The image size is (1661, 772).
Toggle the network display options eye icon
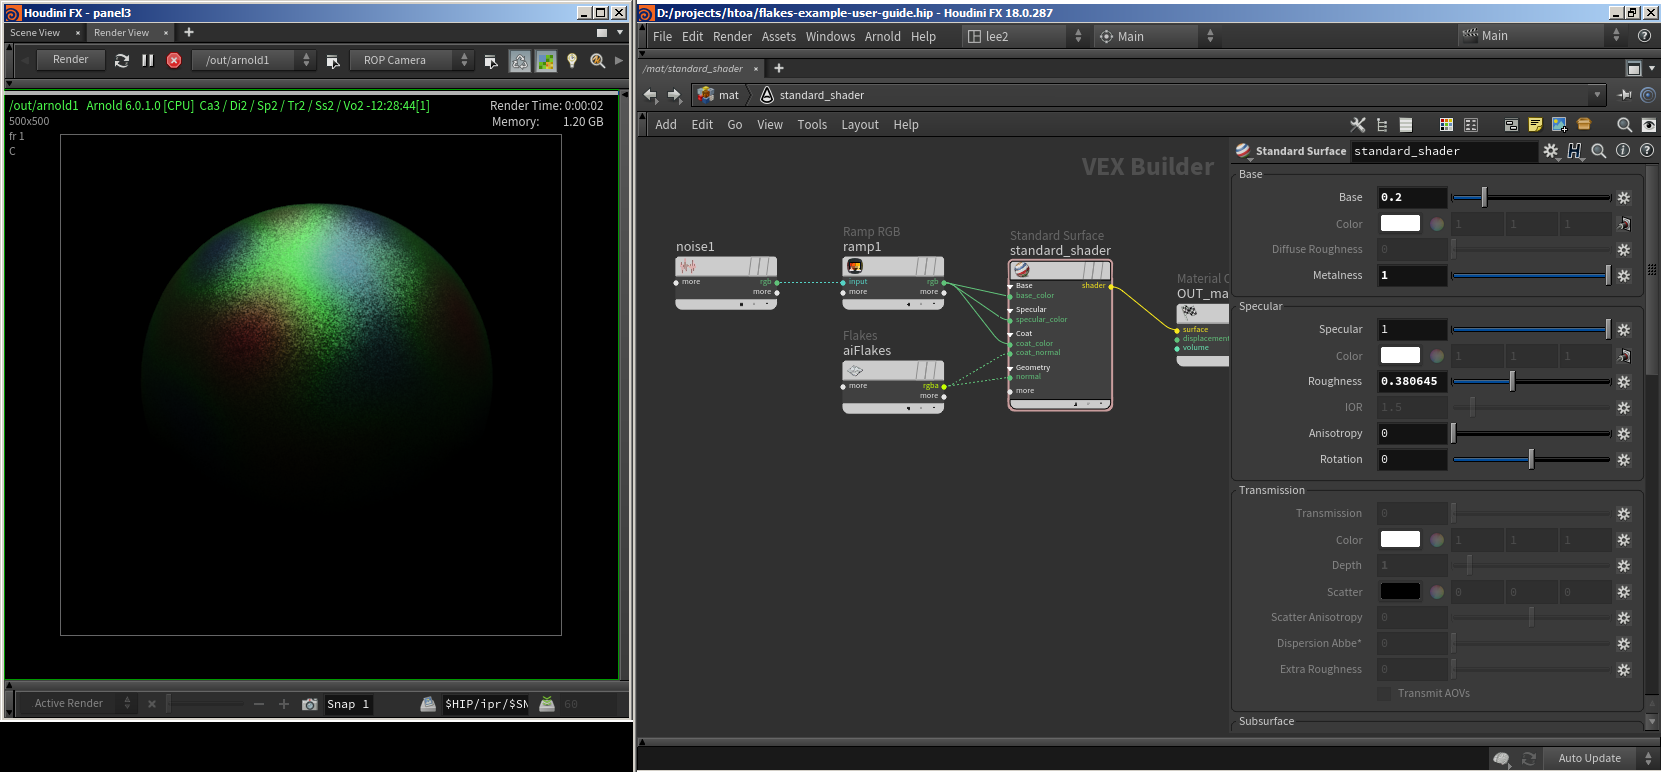[x=1649, y=125]
